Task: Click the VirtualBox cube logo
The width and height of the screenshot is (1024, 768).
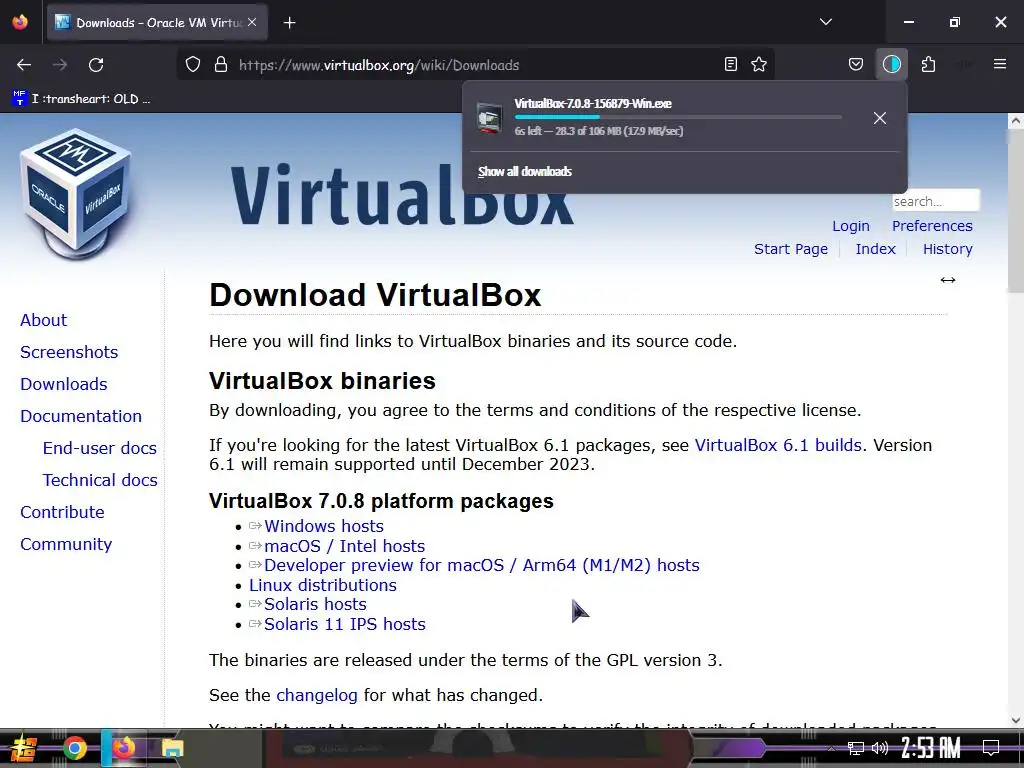Action: coord(76,194)
